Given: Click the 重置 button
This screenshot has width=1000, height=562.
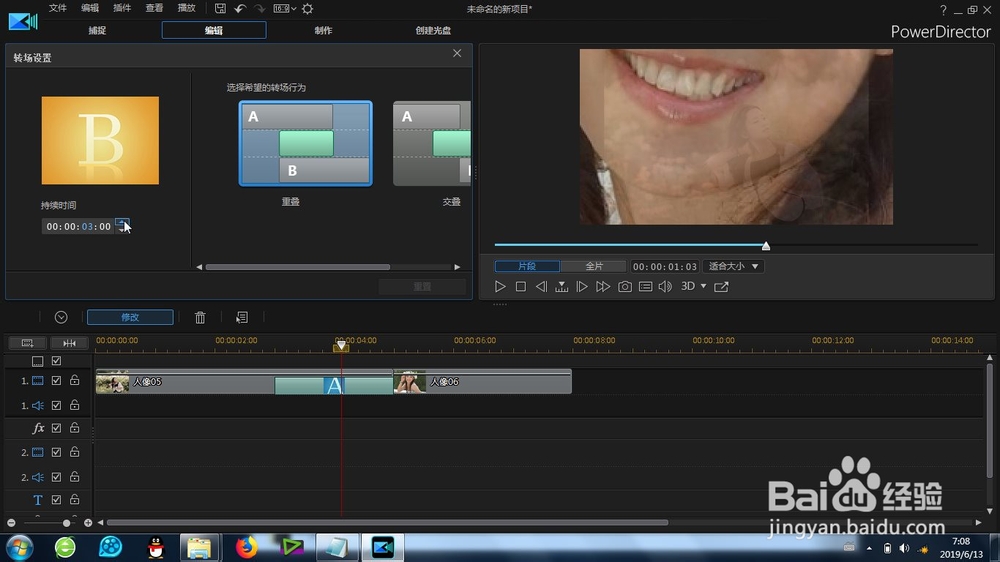Looking at the screenshot, I should pyautogui.click(x=422, y=286).
